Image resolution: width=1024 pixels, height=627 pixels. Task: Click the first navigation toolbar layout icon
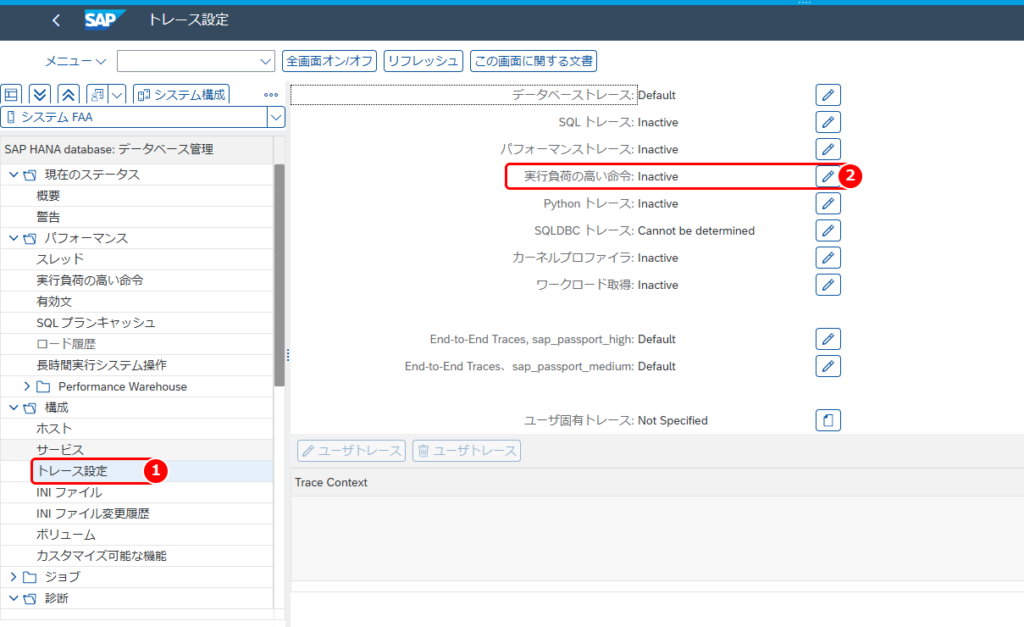click(x=12, y=95)
